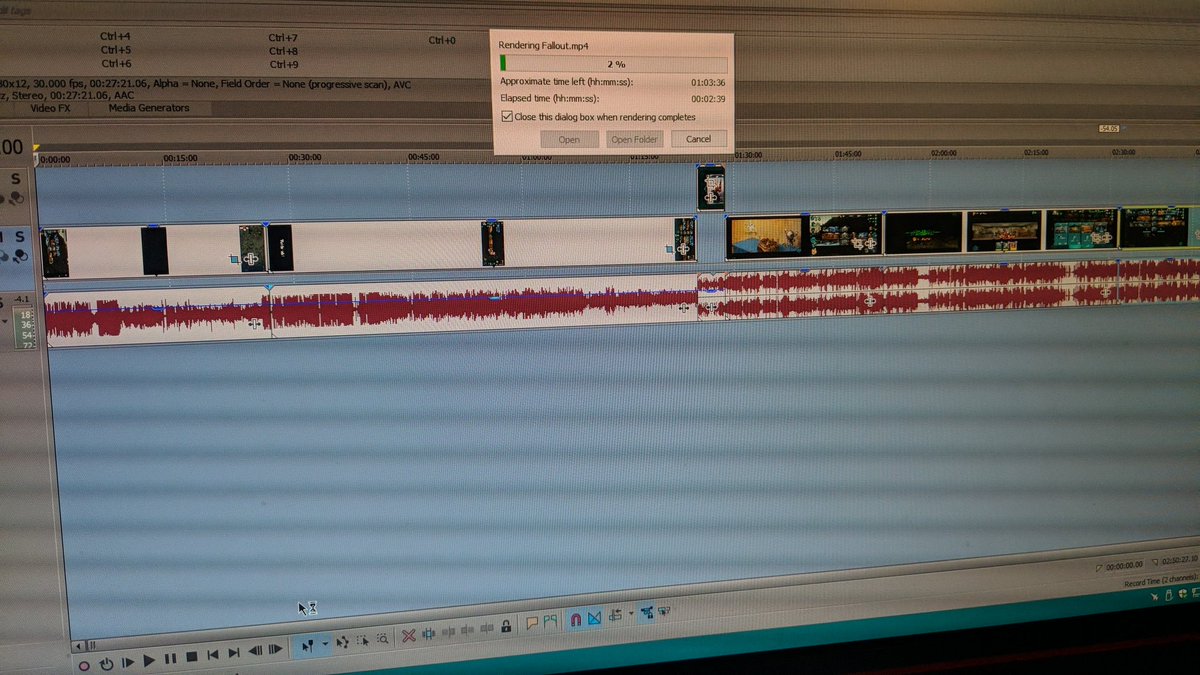Switch to the Video FX tab
Screen dimensions: 1200x675
50,107
